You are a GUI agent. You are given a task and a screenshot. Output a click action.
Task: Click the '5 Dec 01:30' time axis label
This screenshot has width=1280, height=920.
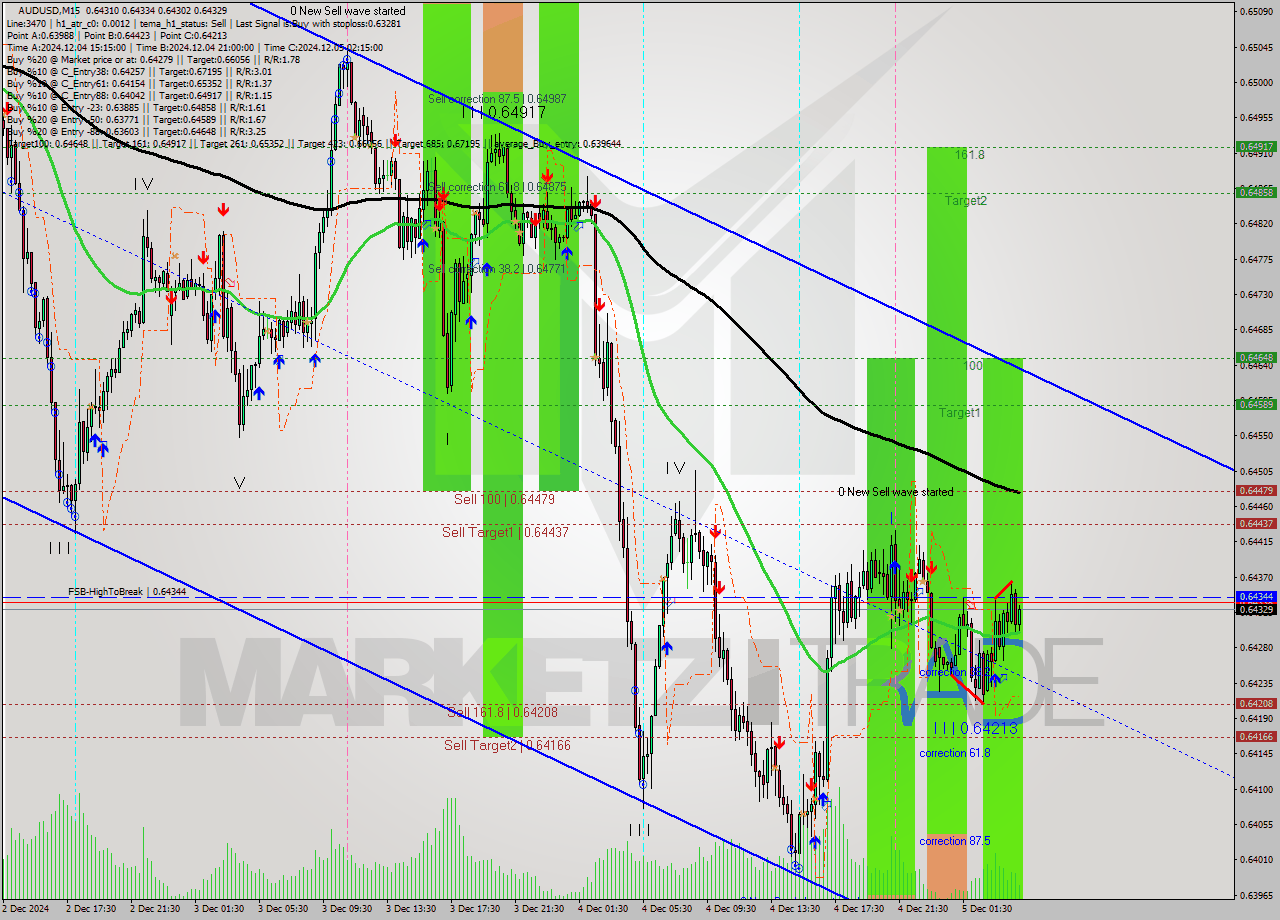(986, 909)
